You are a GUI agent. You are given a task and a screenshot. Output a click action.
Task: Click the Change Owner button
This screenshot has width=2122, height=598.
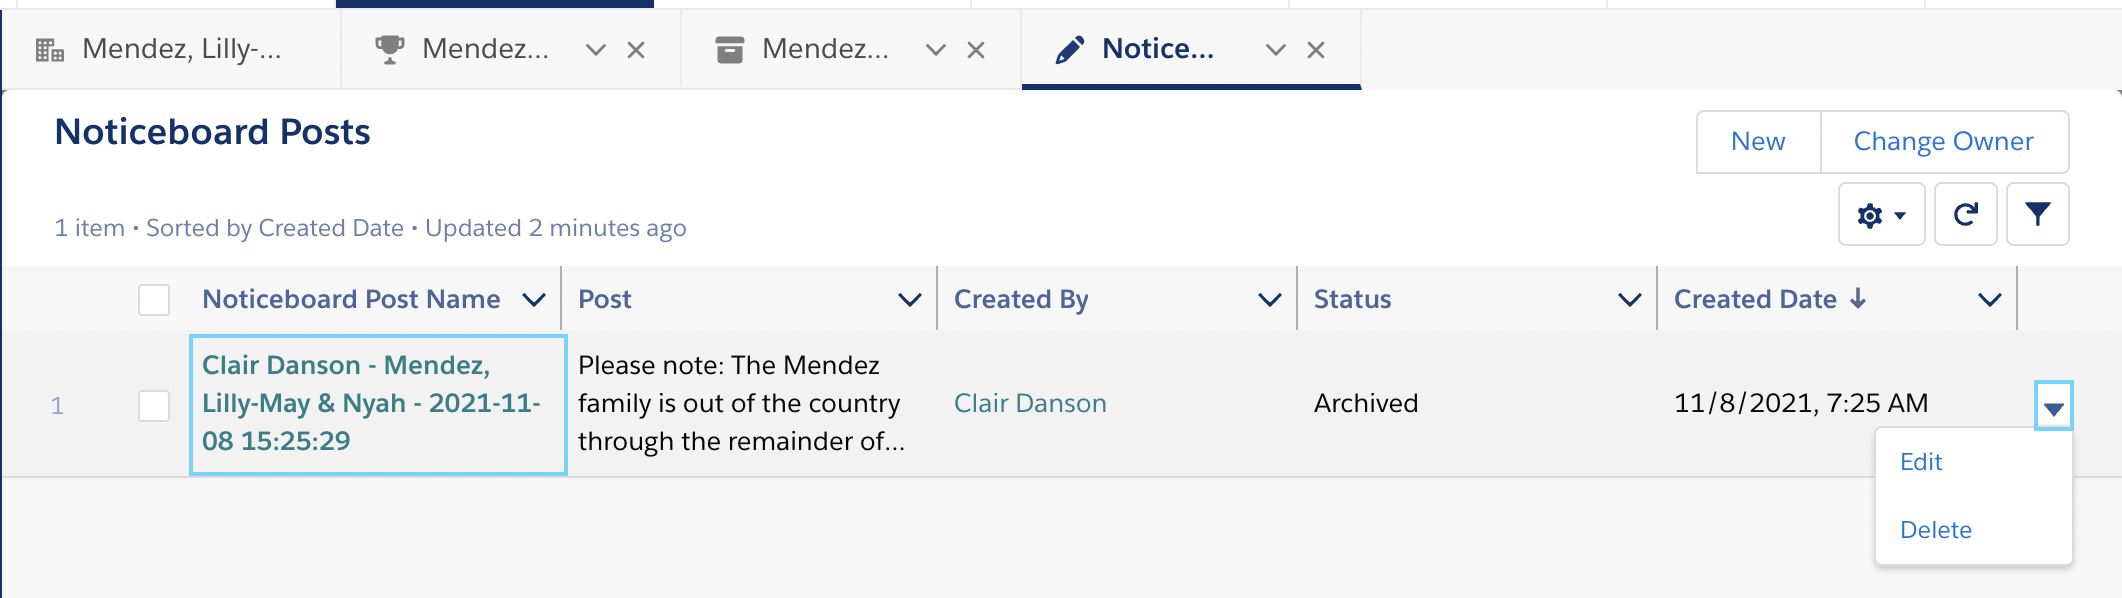pos(1944,142)
